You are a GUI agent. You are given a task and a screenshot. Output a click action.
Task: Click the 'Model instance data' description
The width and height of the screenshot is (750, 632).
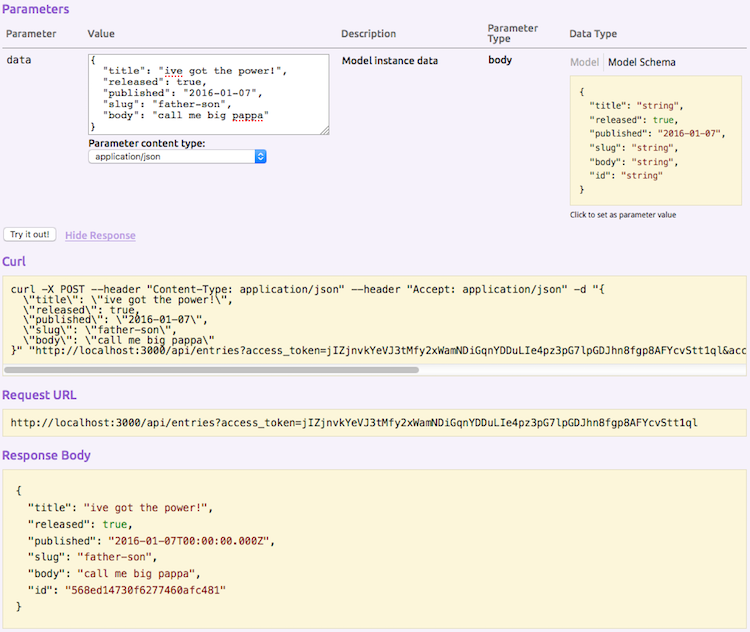(390, 61)
